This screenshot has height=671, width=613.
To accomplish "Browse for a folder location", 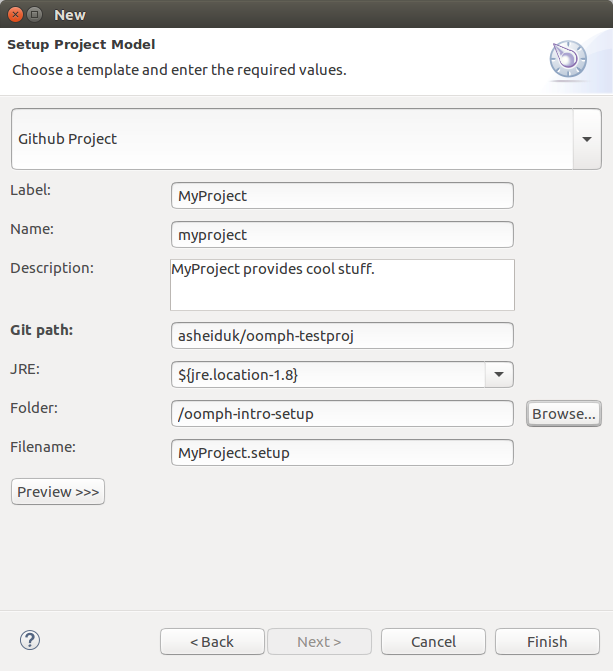I will (x=564, y=414).
